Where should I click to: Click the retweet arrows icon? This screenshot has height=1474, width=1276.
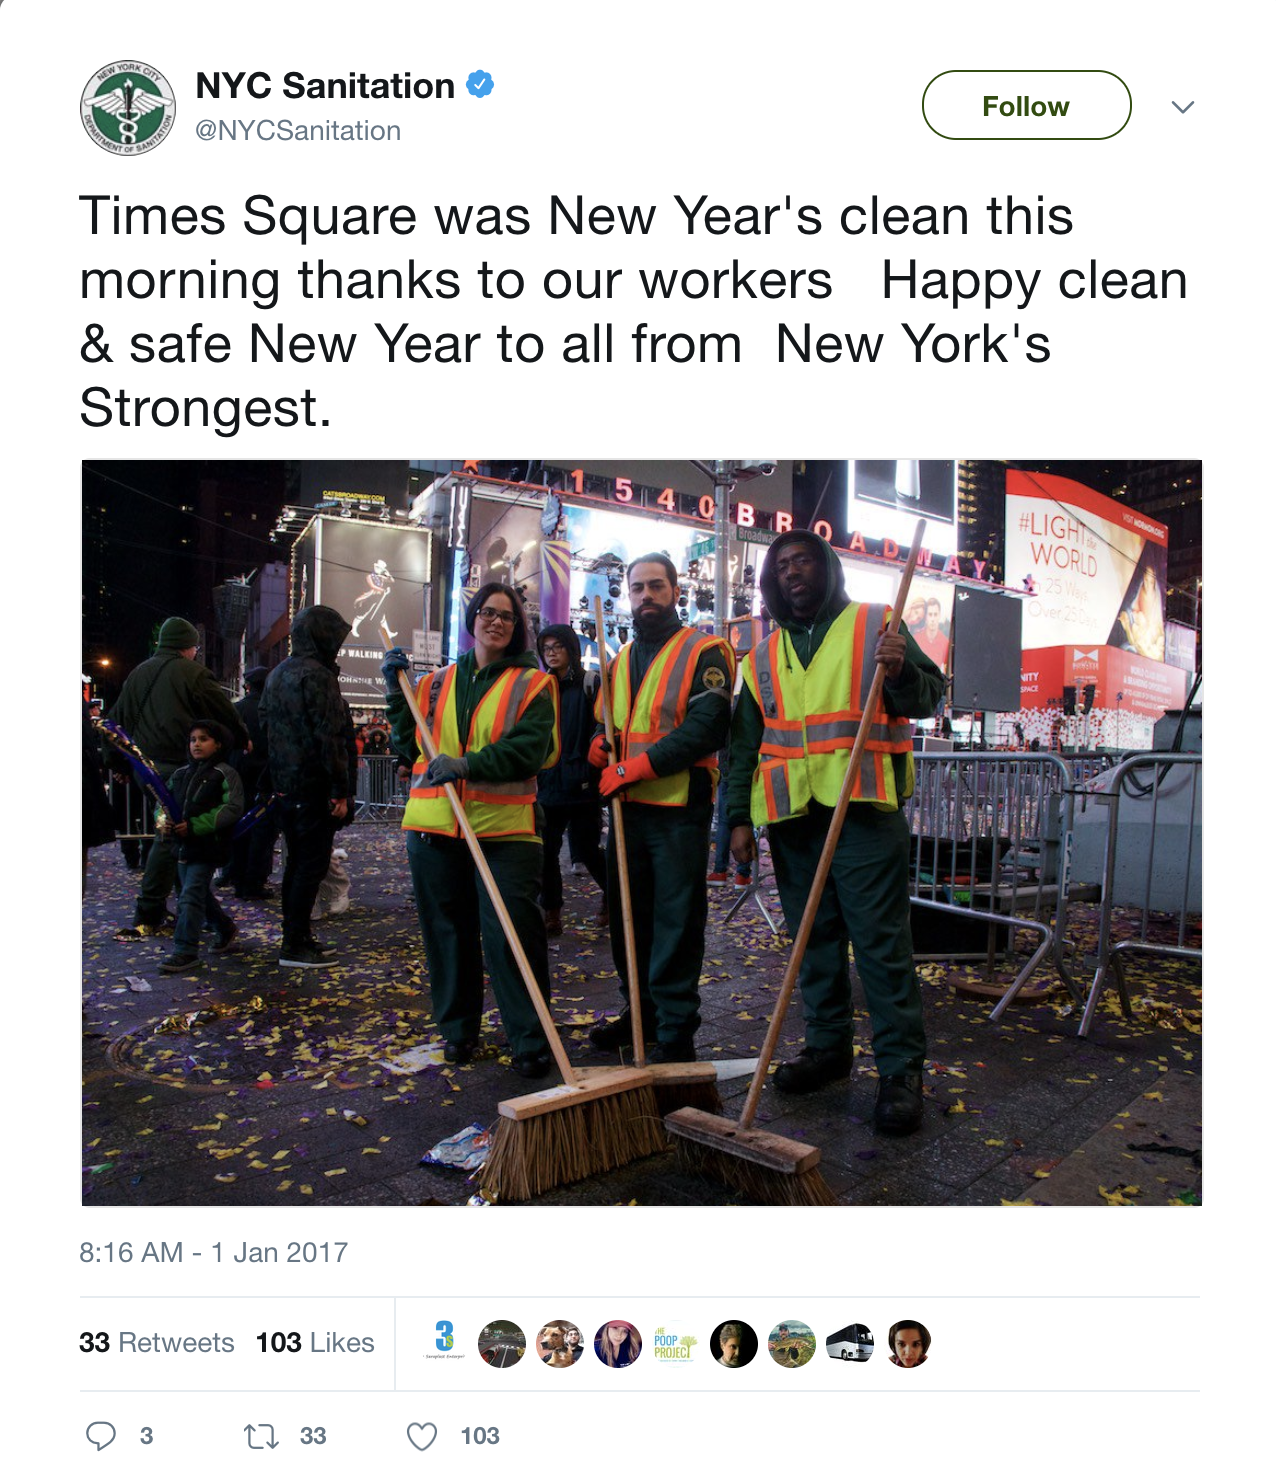point(261,1437)
